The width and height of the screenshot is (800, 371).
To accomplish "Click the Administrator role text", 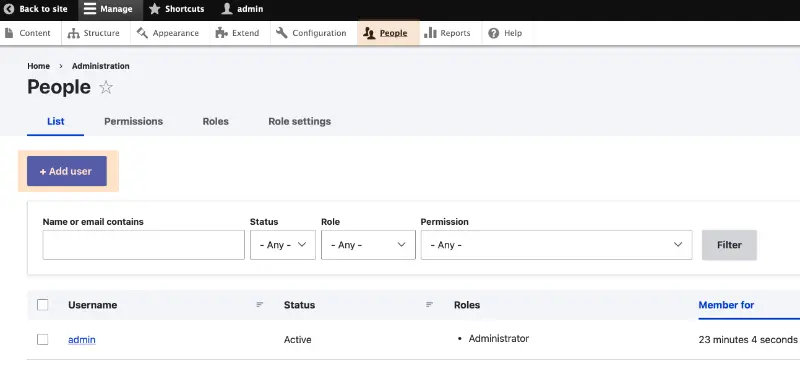I will pyautogui.click(x=498, y=339).
